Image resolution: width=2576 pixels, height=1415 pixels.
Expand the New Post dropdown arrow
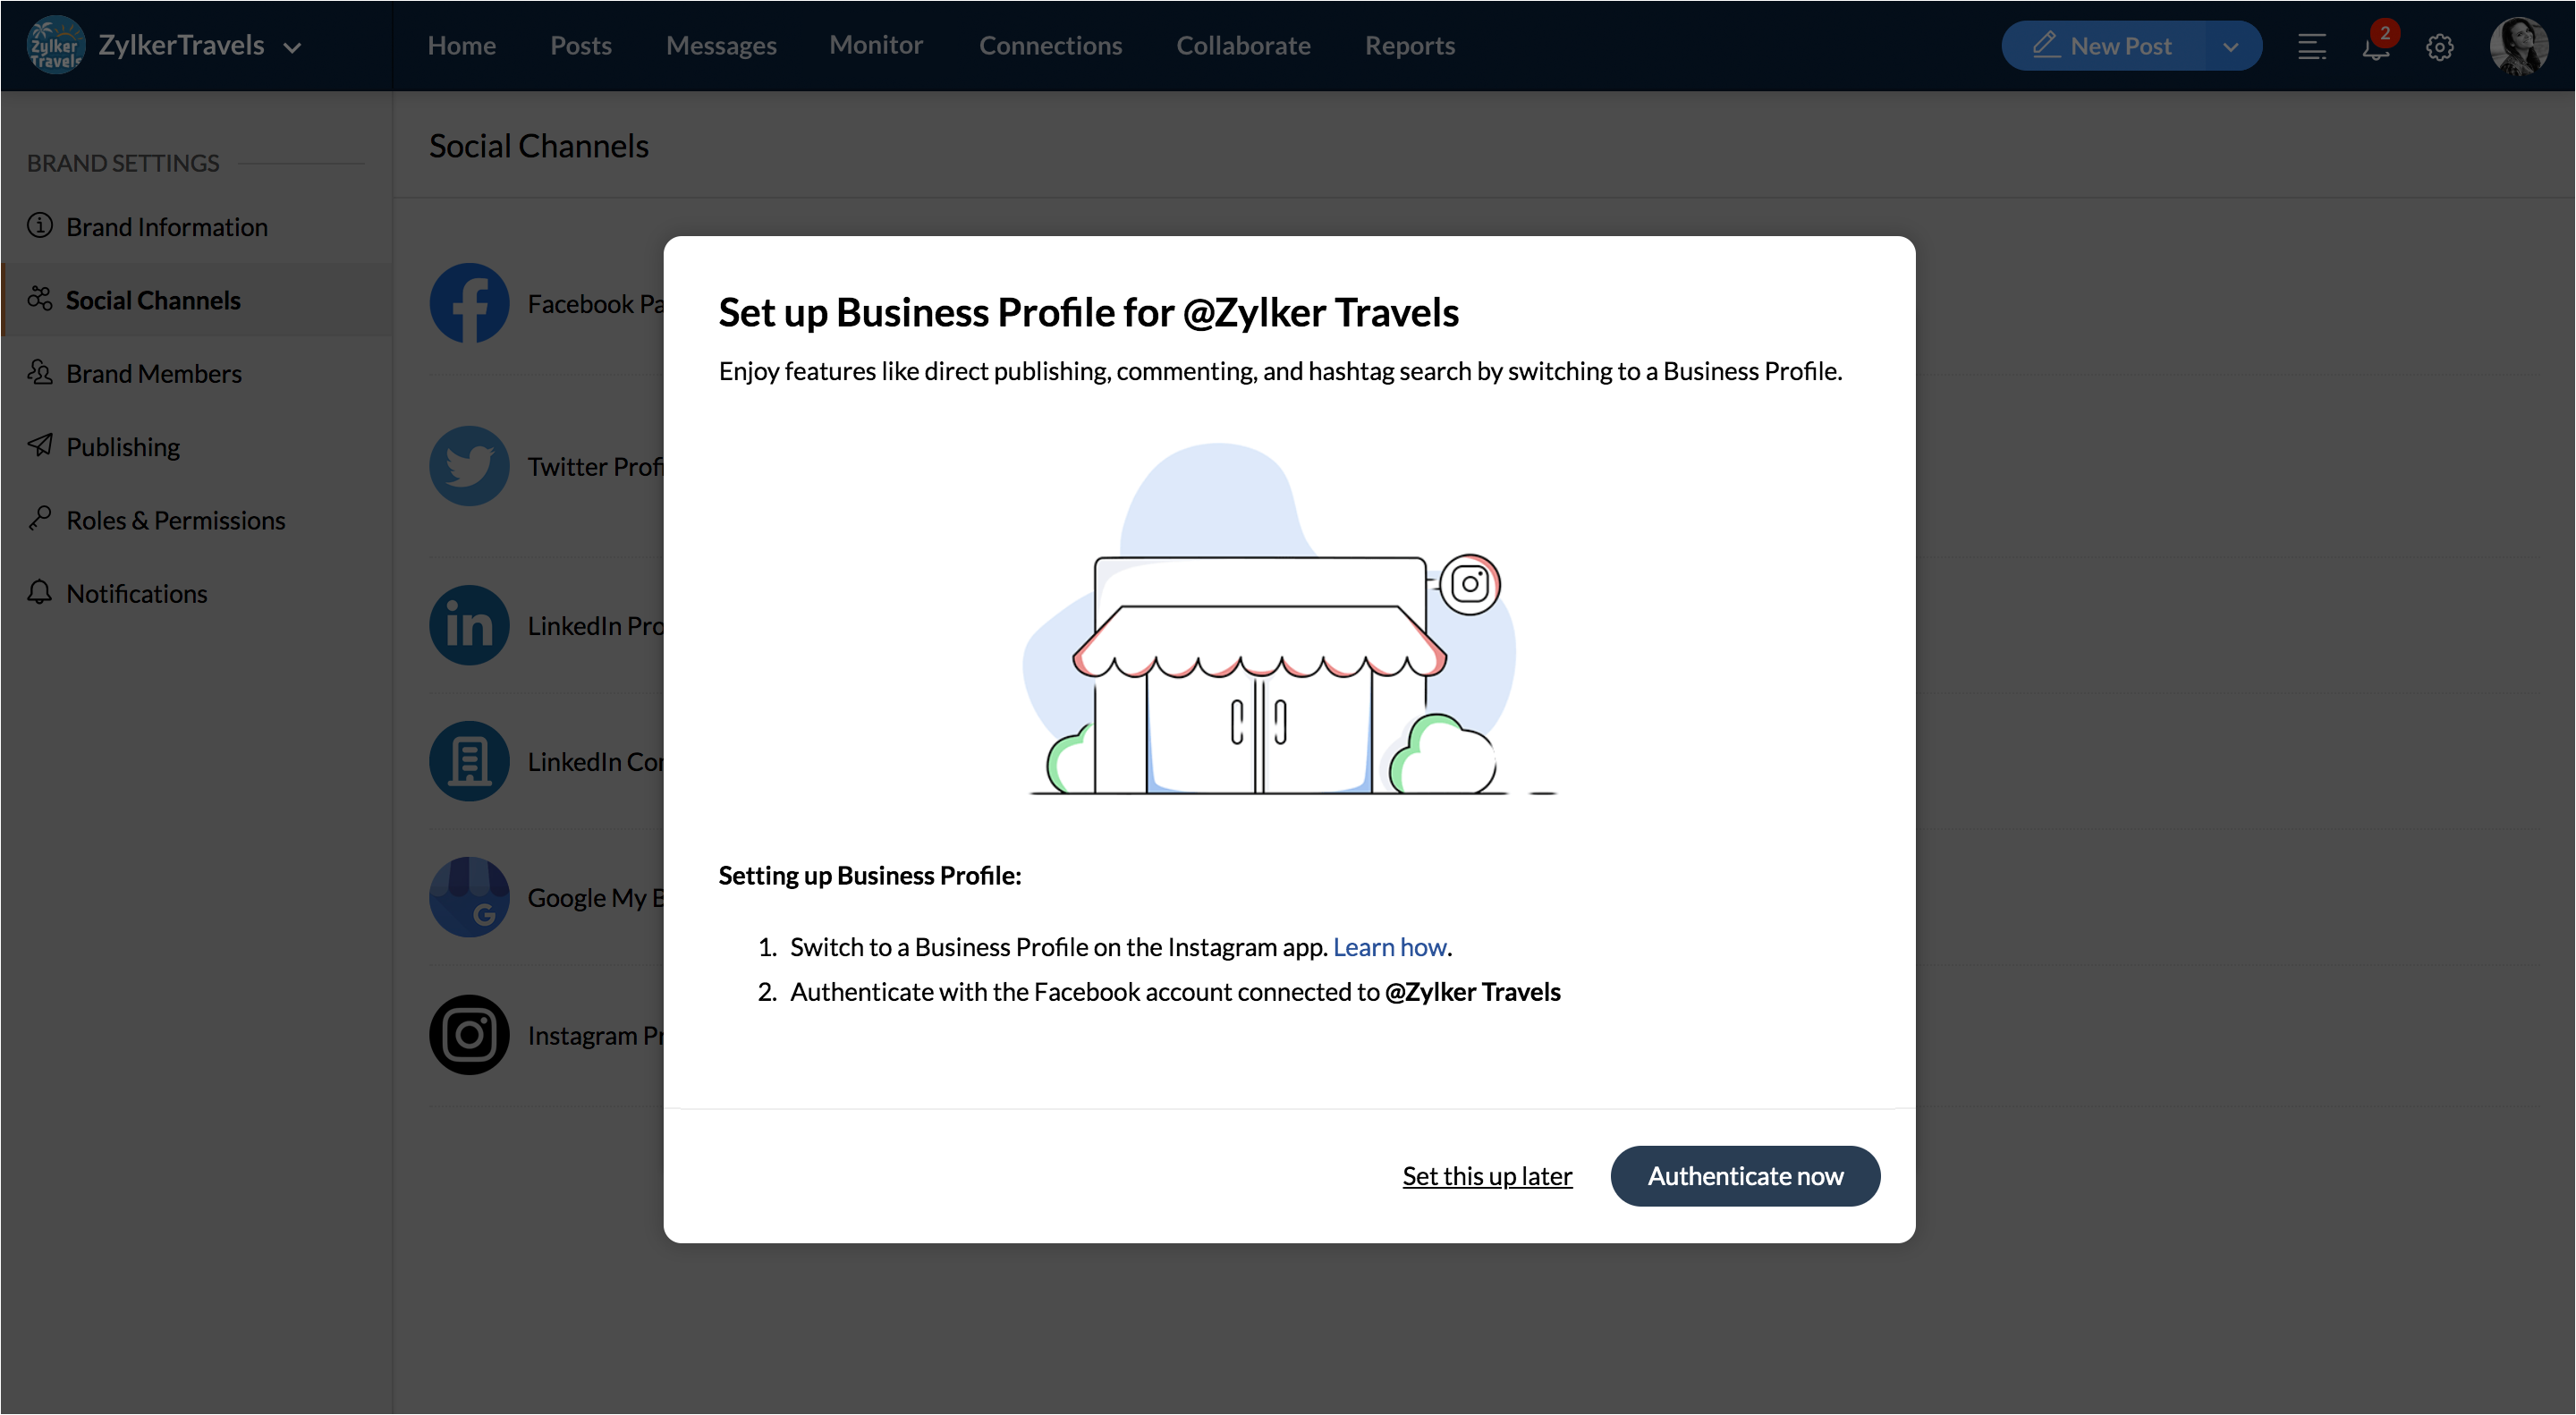(x=2231, y=47)
